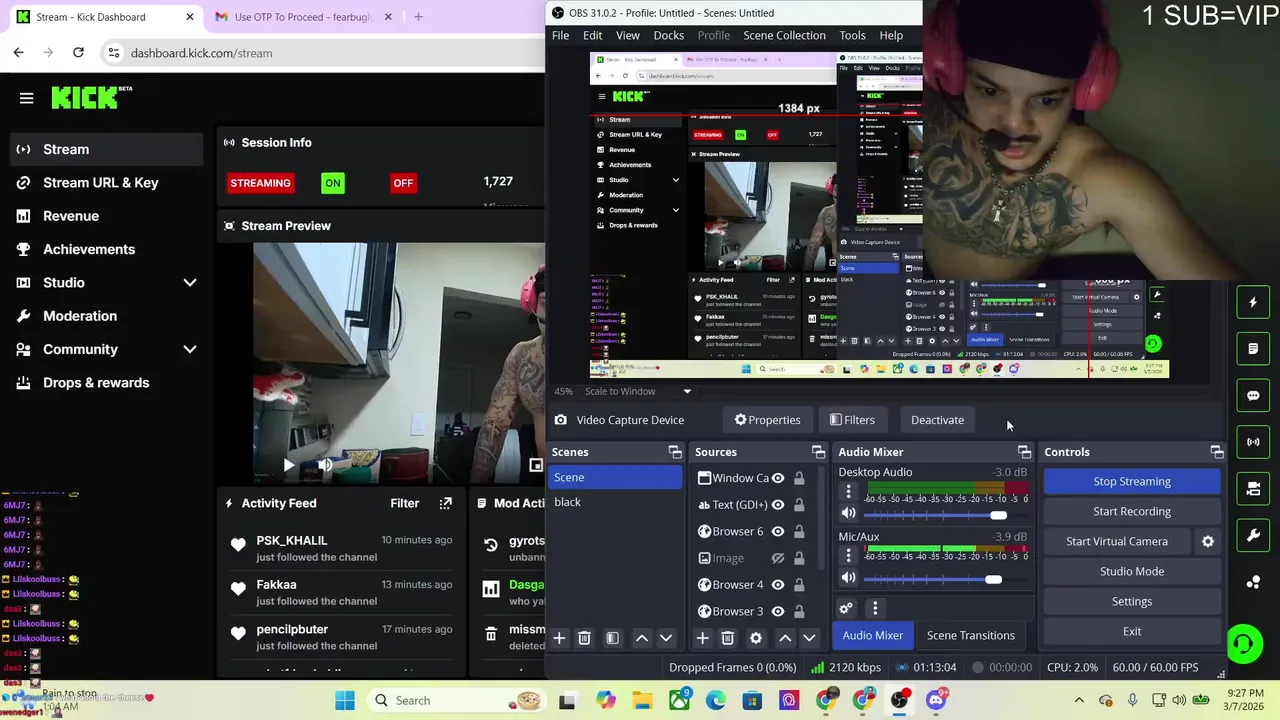The image size is (1280, 720).
Task: Float the Scenes dock
Action: [675, 452]
